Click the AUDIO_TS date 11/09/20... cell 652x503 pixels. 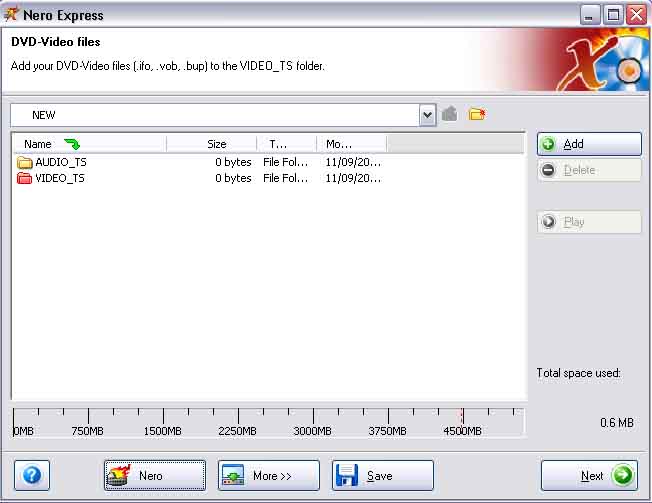(353, 162)
